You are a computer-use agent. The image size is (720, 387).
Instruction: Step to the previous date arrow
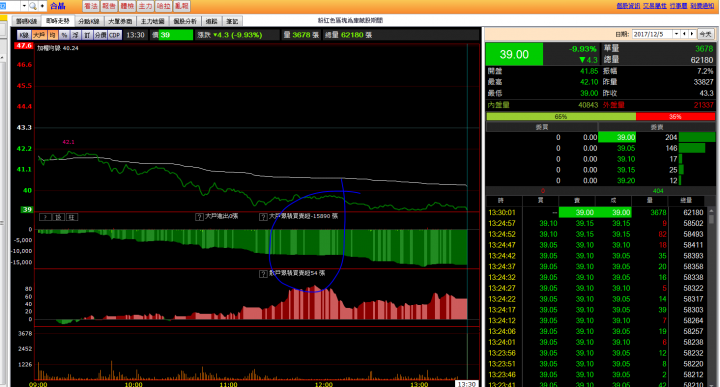coord(684,34)
